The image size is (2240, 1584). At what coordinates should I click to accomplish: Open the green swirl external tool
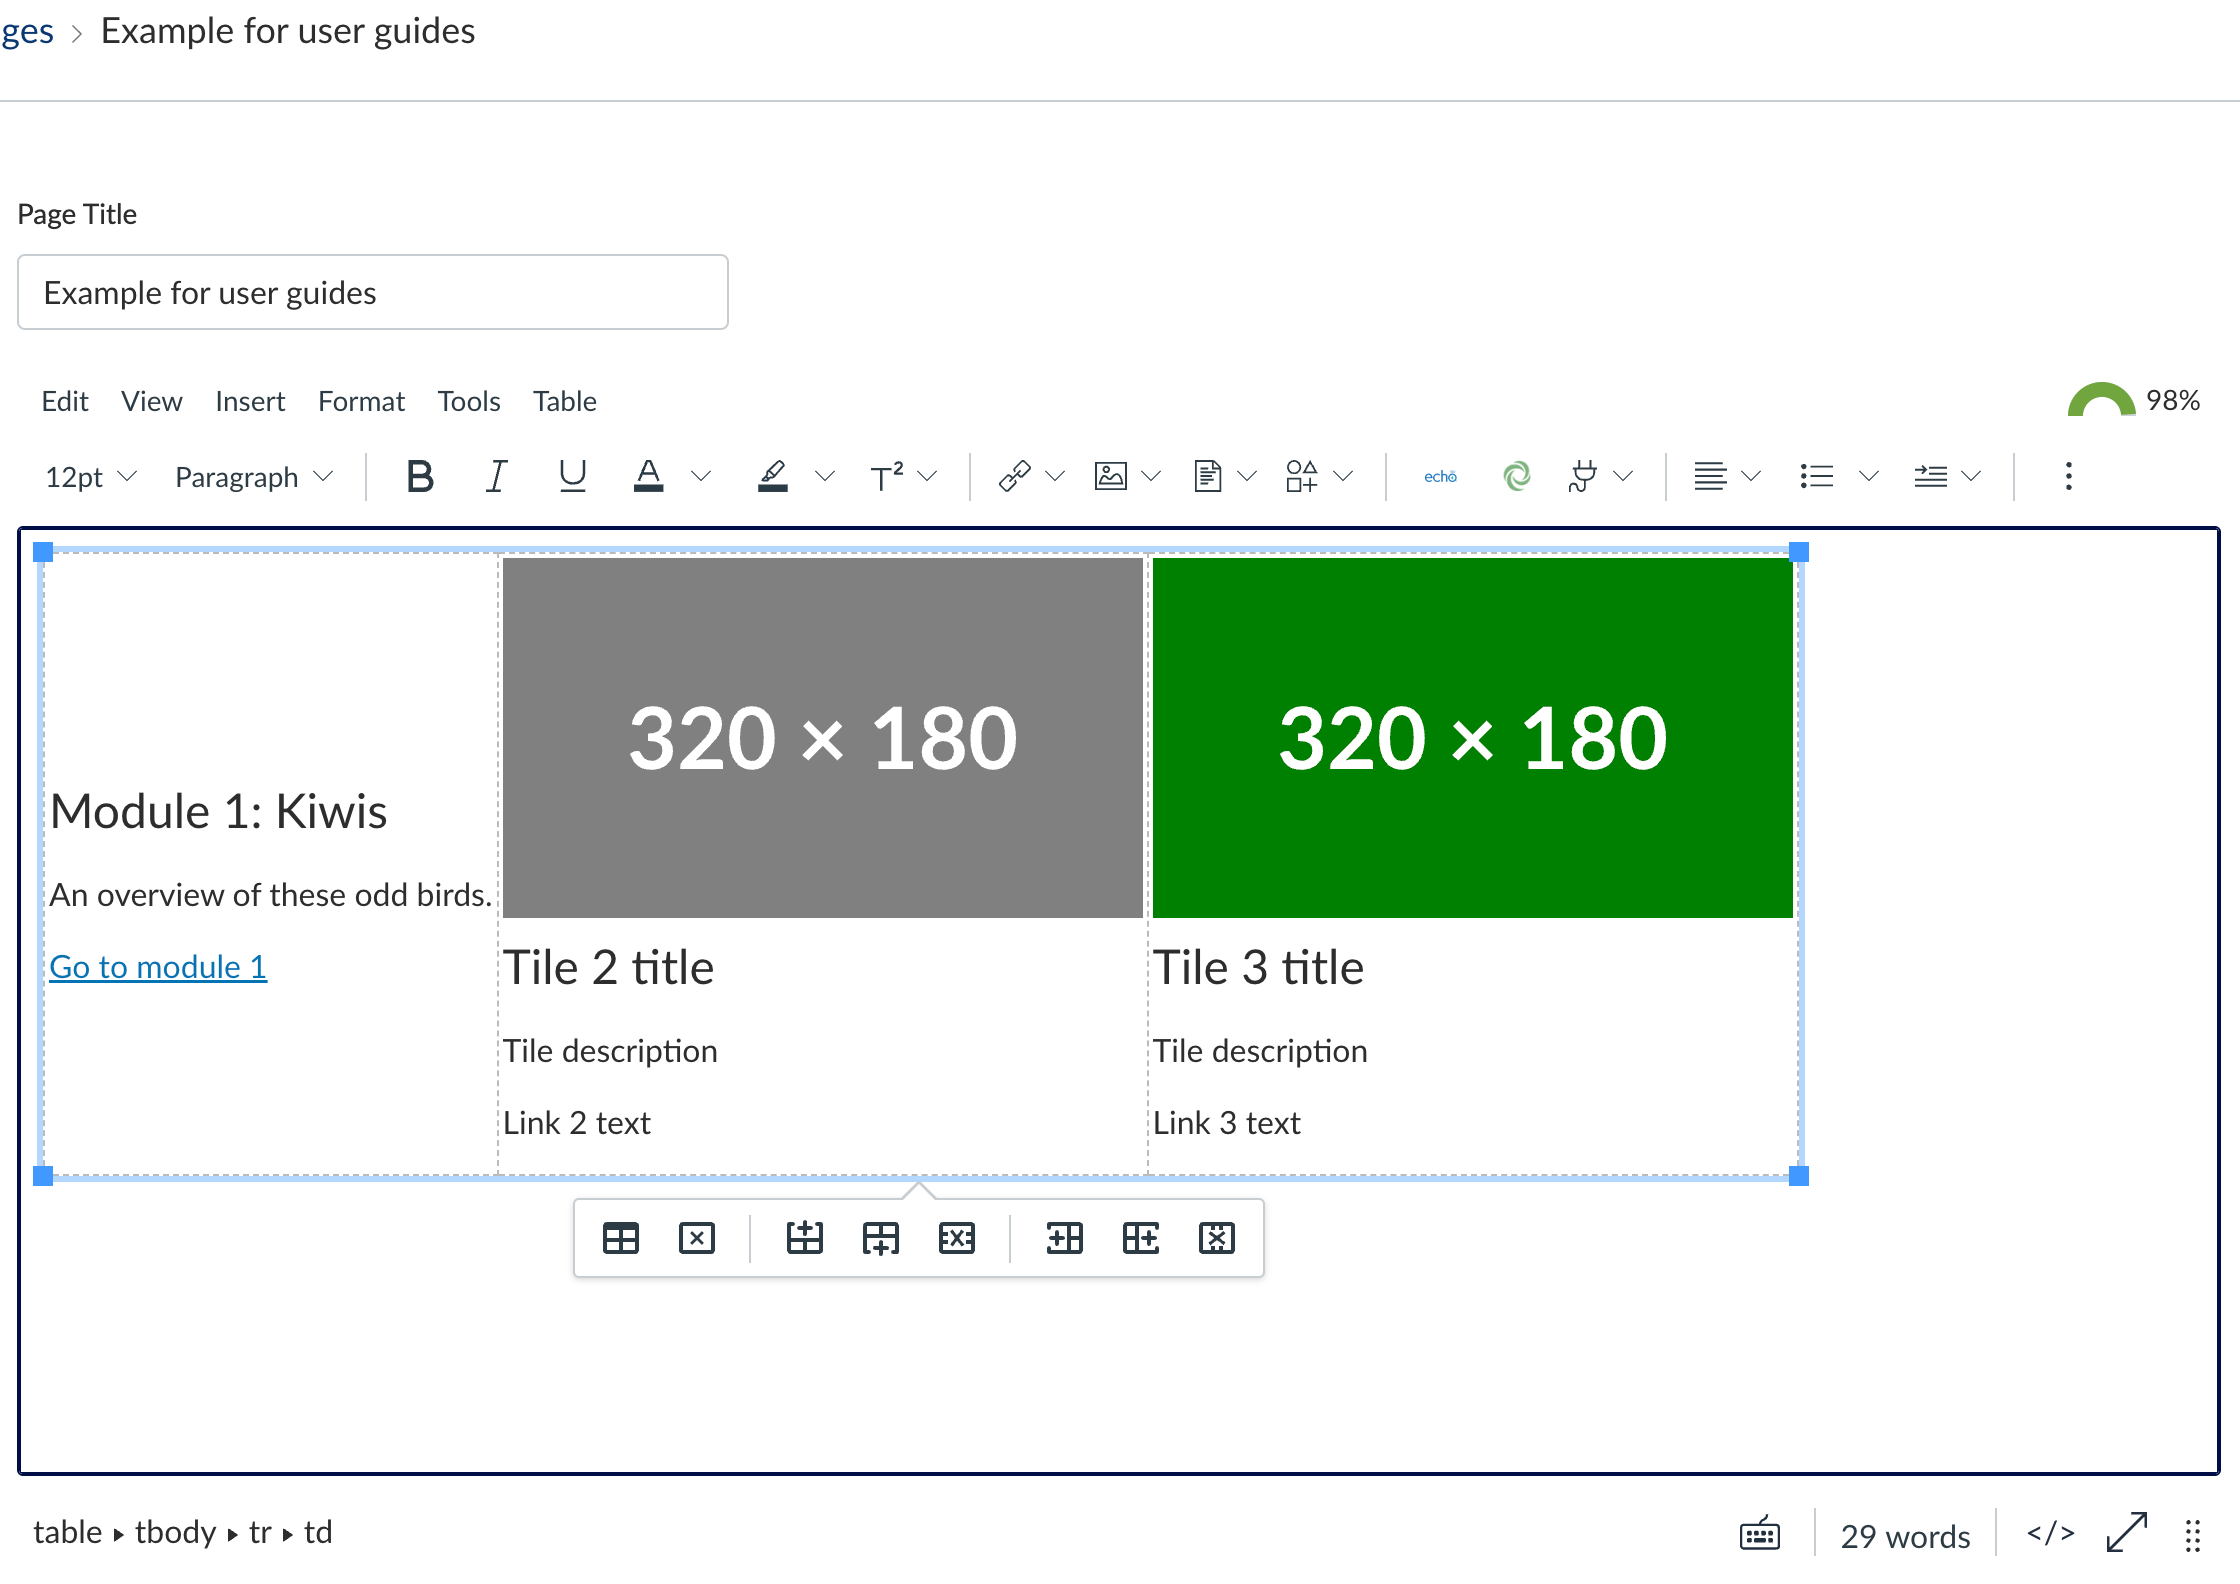click(x=1517, y=477)
